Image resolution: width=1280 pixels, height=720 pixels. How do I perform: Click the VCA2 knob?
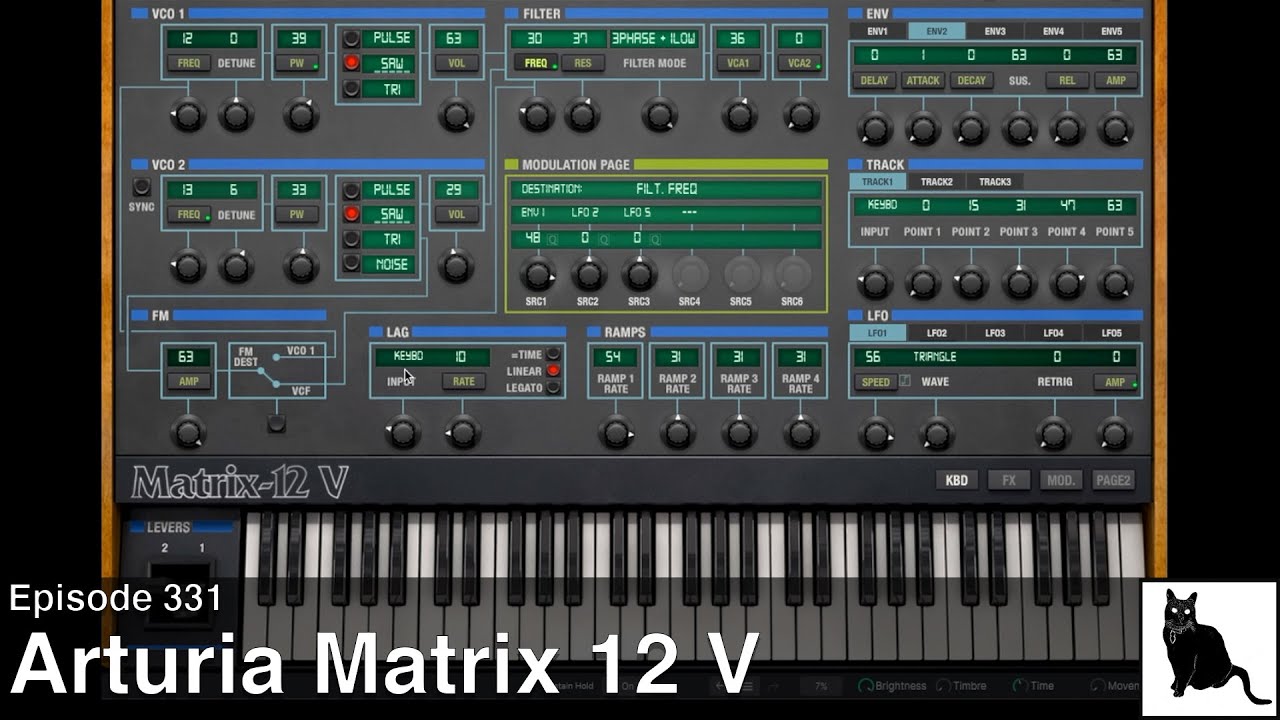point(800,115)
